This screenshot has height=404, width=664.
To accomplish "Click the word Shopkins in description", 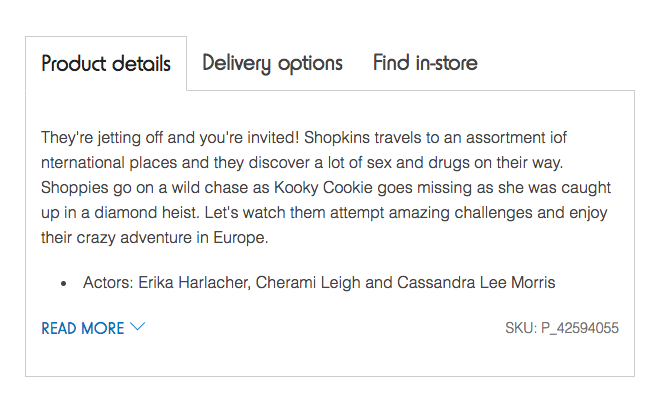I will click(337, 138).
